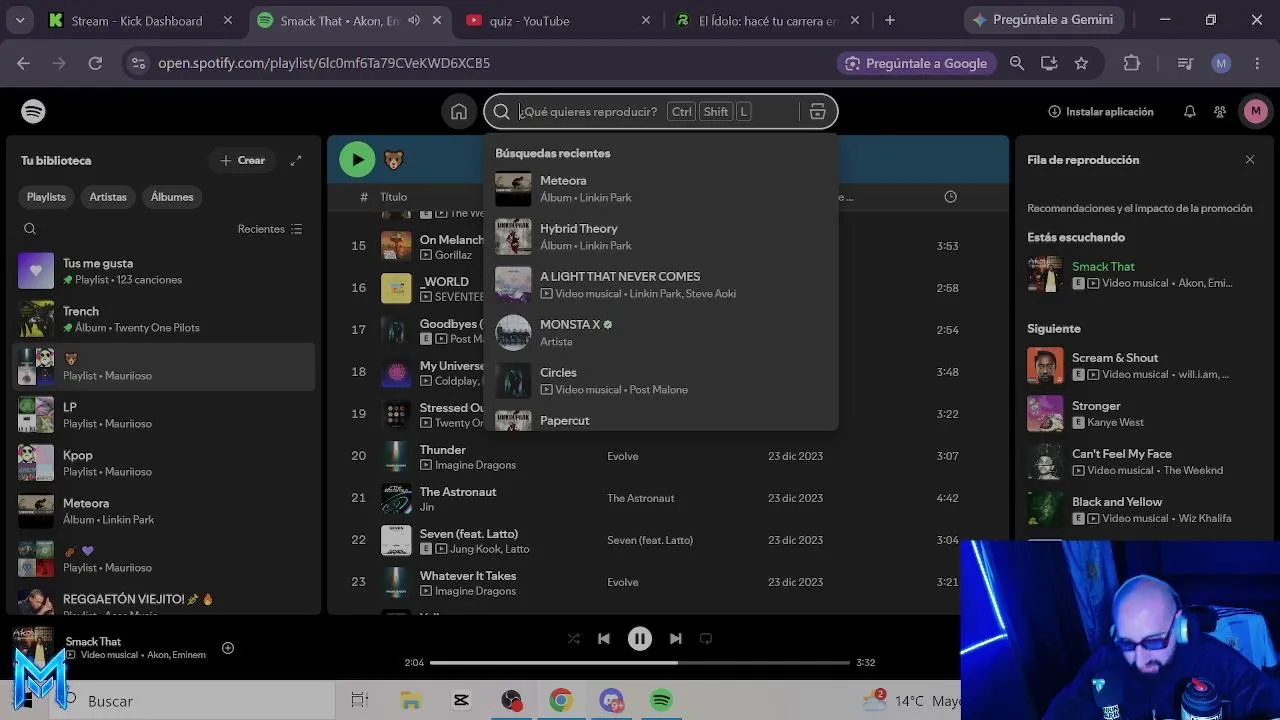Open the tab search dropdown arrow

pyautogui.click(x=20, y=20)
